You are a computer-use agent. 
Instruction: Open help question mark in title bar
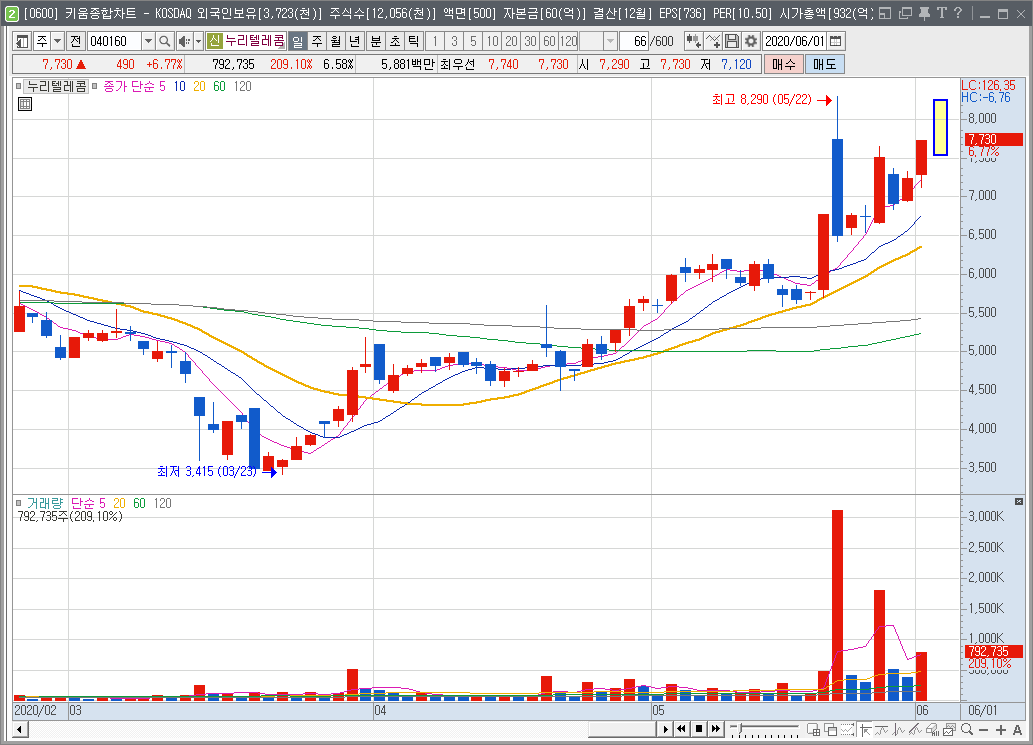pyautogui.click(x=958, y=13)
